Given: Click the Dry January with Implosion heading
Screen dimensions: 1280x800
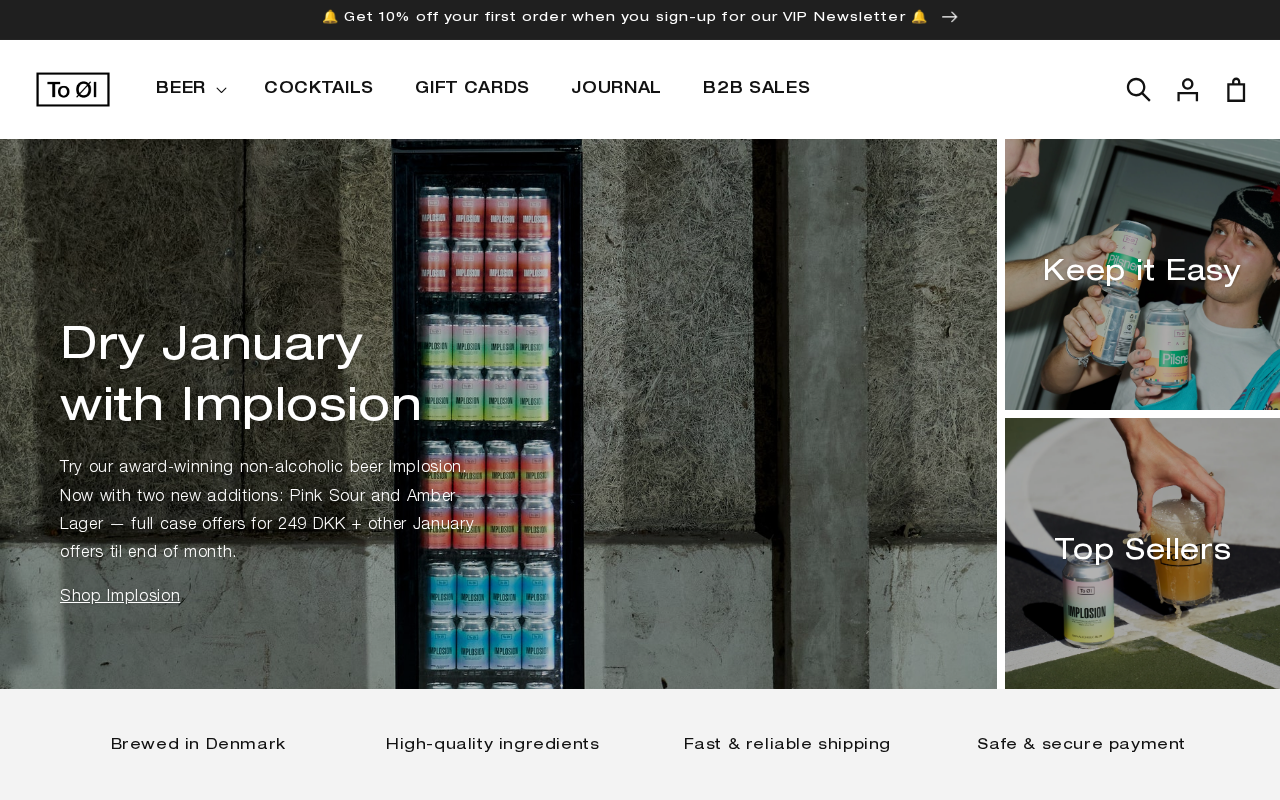Looking at the screenshot, I should pos(241,375).
